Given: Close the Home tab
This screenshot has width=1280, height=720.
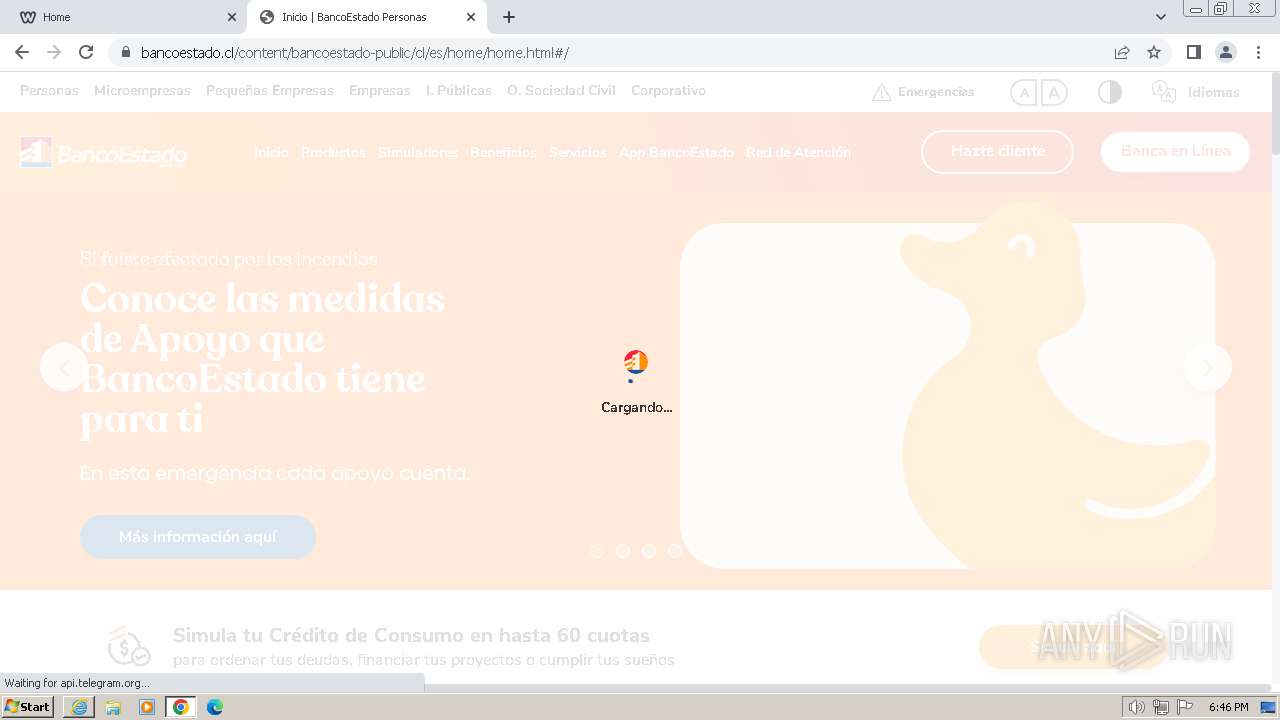Looking at the screenshot, I should click(x=232, y=17).
